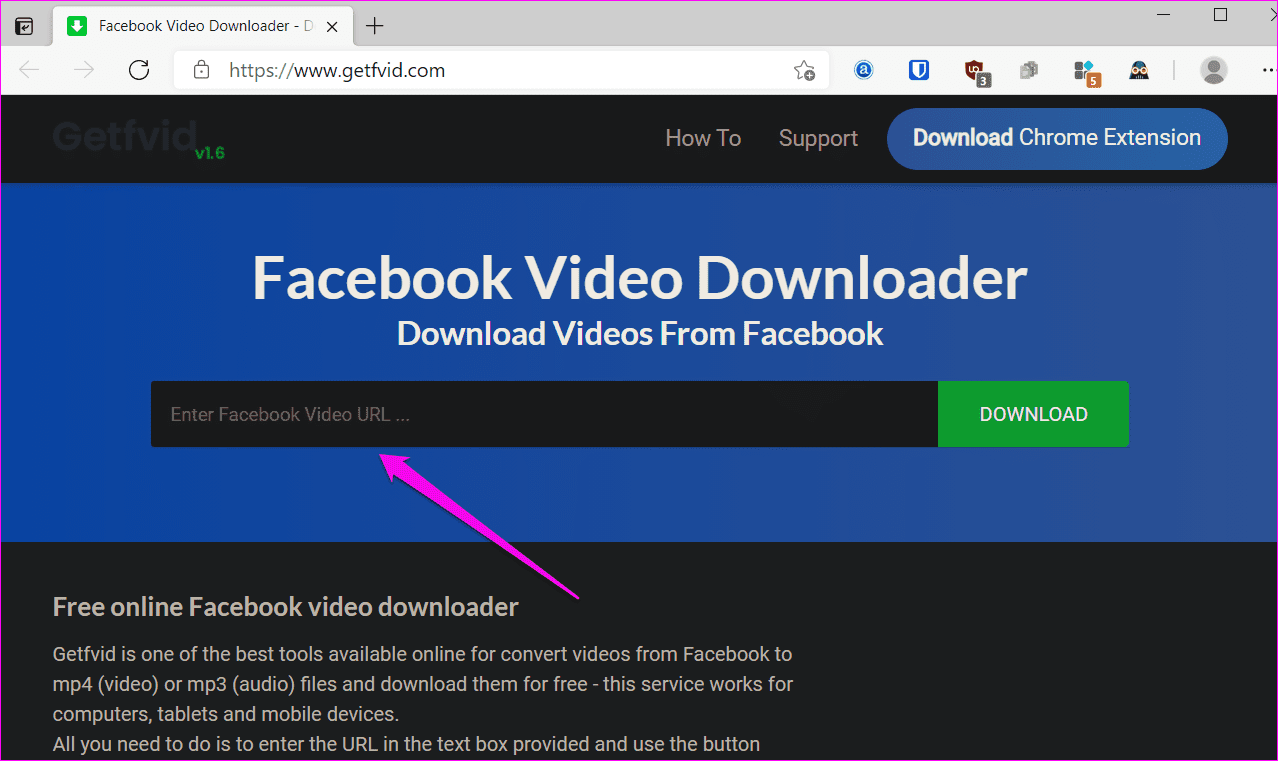Open the Support page
Viewport: 1278px width, 761px height.
pos(818,138)
